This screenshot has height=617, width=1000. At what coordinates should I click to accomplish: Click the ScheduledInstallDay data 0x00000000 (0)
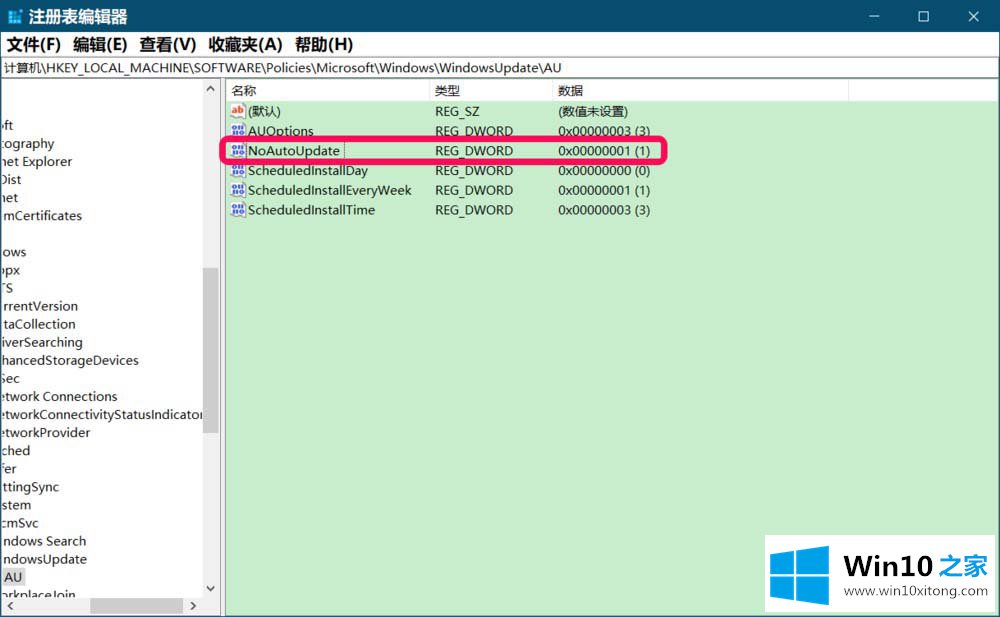pos(604,170)
